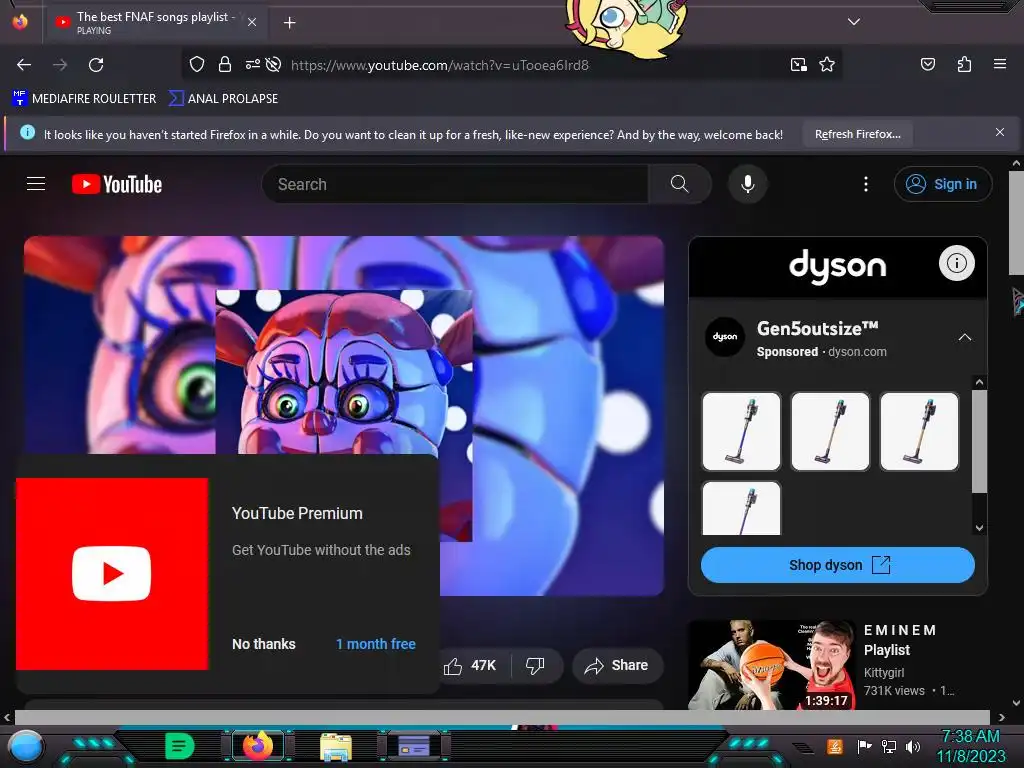Open the Action Center flag tray icon

[x=864, y=746]
